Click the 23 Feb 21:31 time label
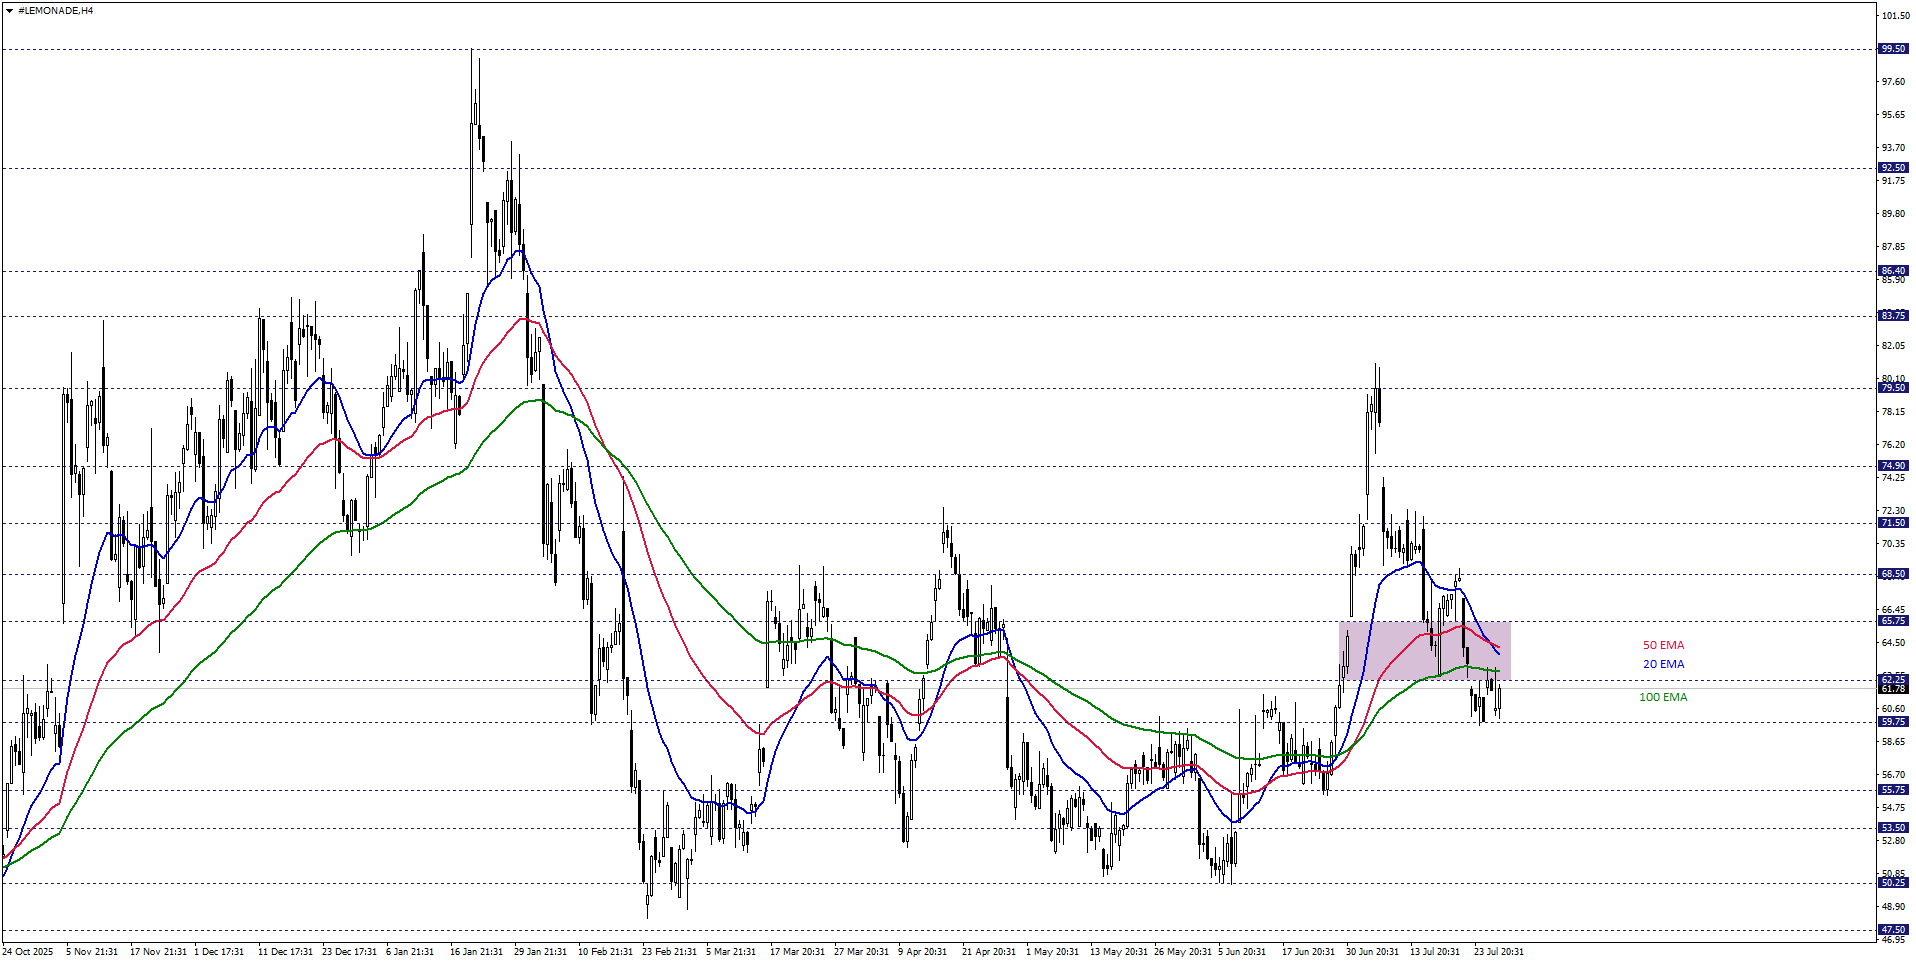Image resolution: width=1916 pixels, height=963 pixels. point(669,952)
